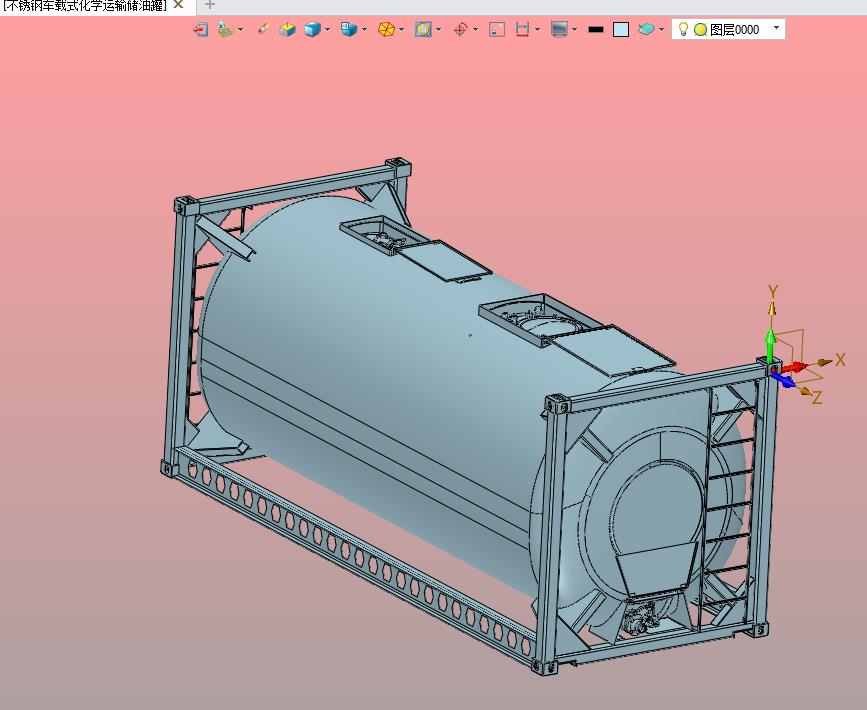
Task: Expand the shaded cube dropdown arrow
Action: (x=328, y=30)
